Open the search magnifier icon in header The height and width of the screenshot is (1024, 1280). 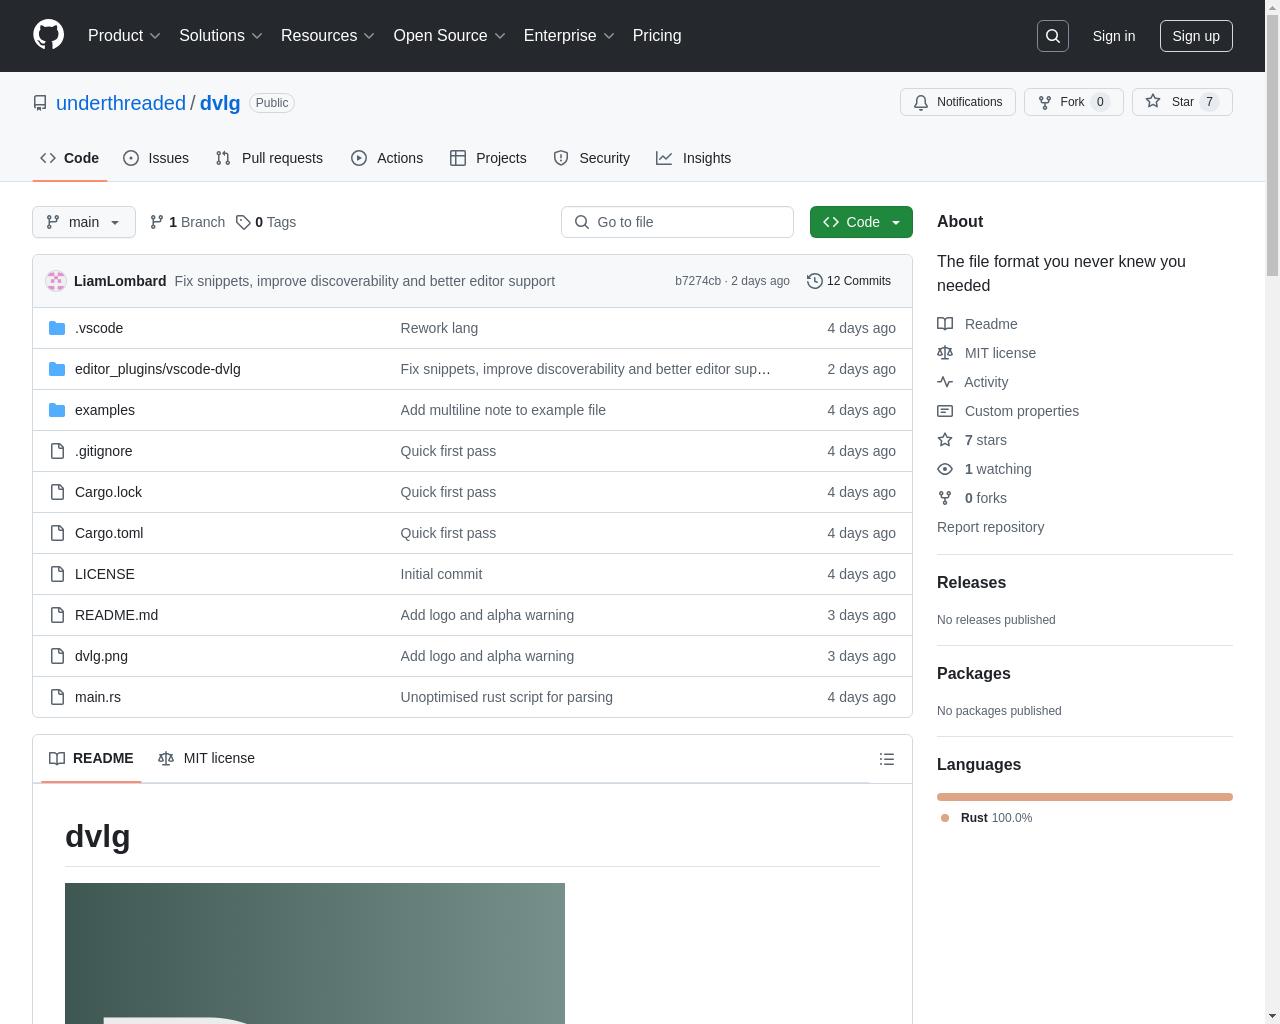pos(1053,36)
